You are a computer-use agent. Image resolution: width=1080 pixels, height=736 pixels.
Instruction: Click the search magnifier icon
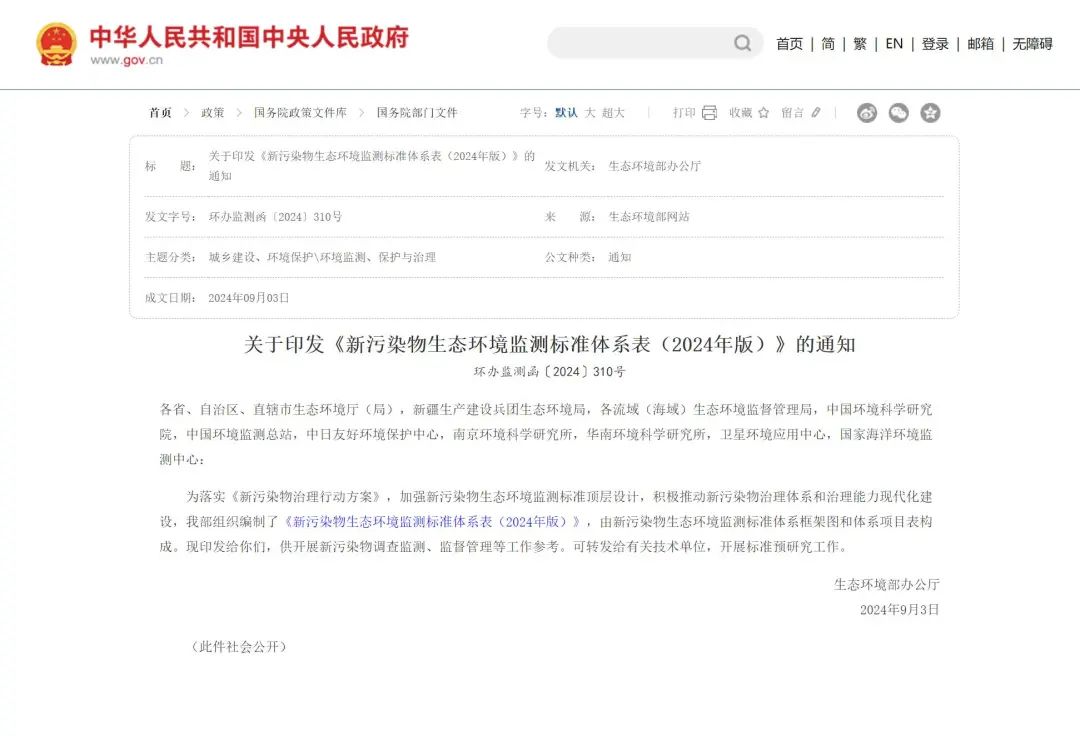pyautogui.click(x=742, y=43)
